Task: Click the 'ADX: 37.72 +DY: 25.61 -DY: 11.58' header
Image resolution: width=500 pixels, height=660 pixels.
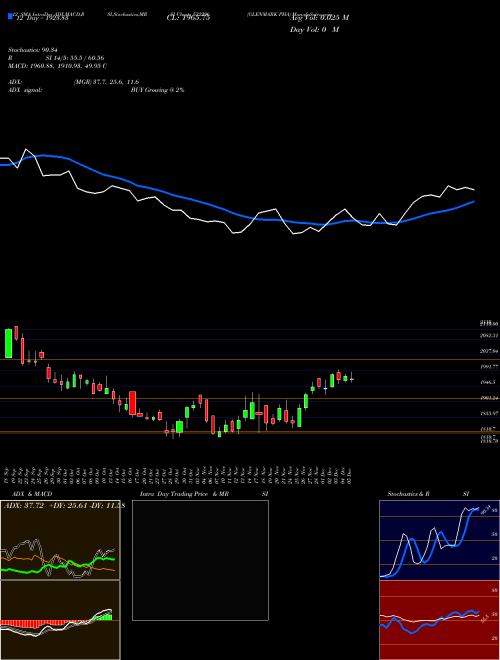Action: [x=64, y=506]
